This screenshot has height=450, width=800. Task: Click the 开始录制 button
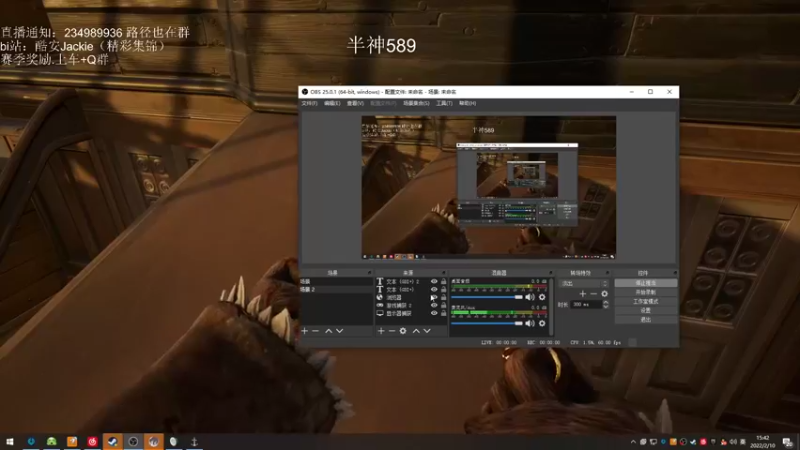pyautogui.click(x=646, y=292)
